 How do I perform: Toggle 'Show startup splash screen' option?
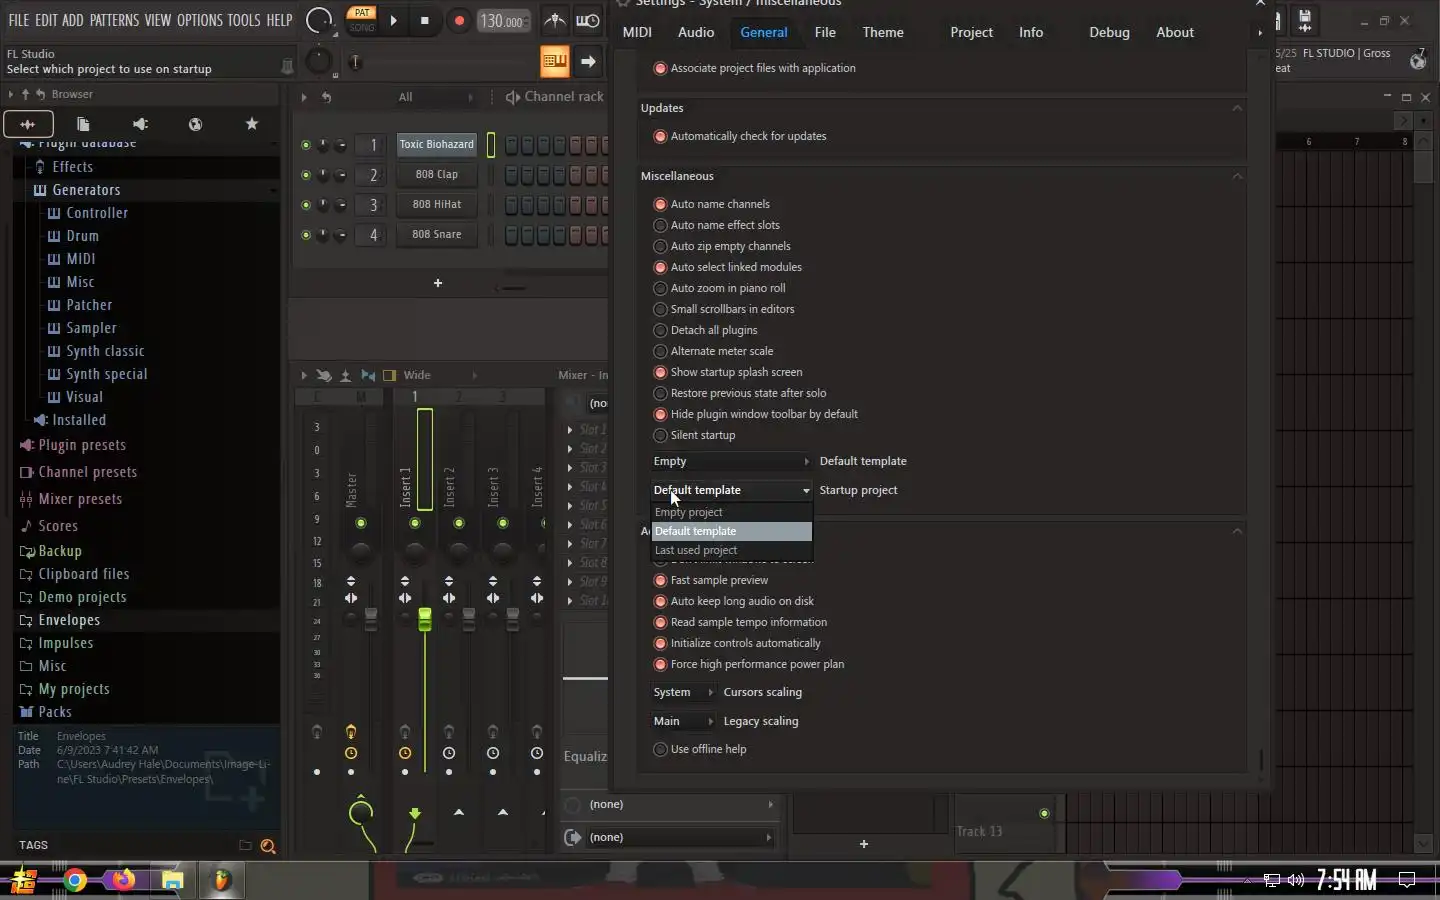(660, 372)
